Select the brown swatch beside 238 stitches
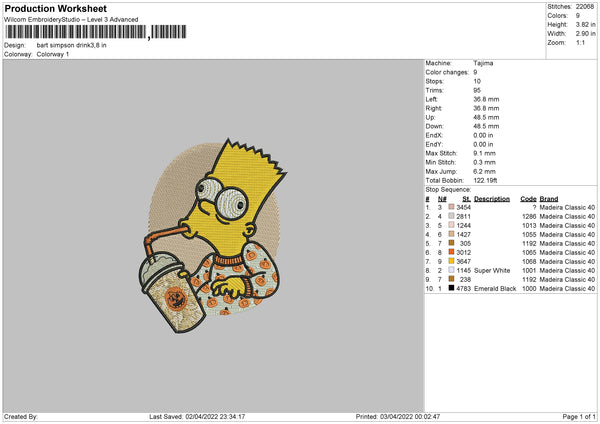Viewport: 600px width, 424px height. coord(452,279)
